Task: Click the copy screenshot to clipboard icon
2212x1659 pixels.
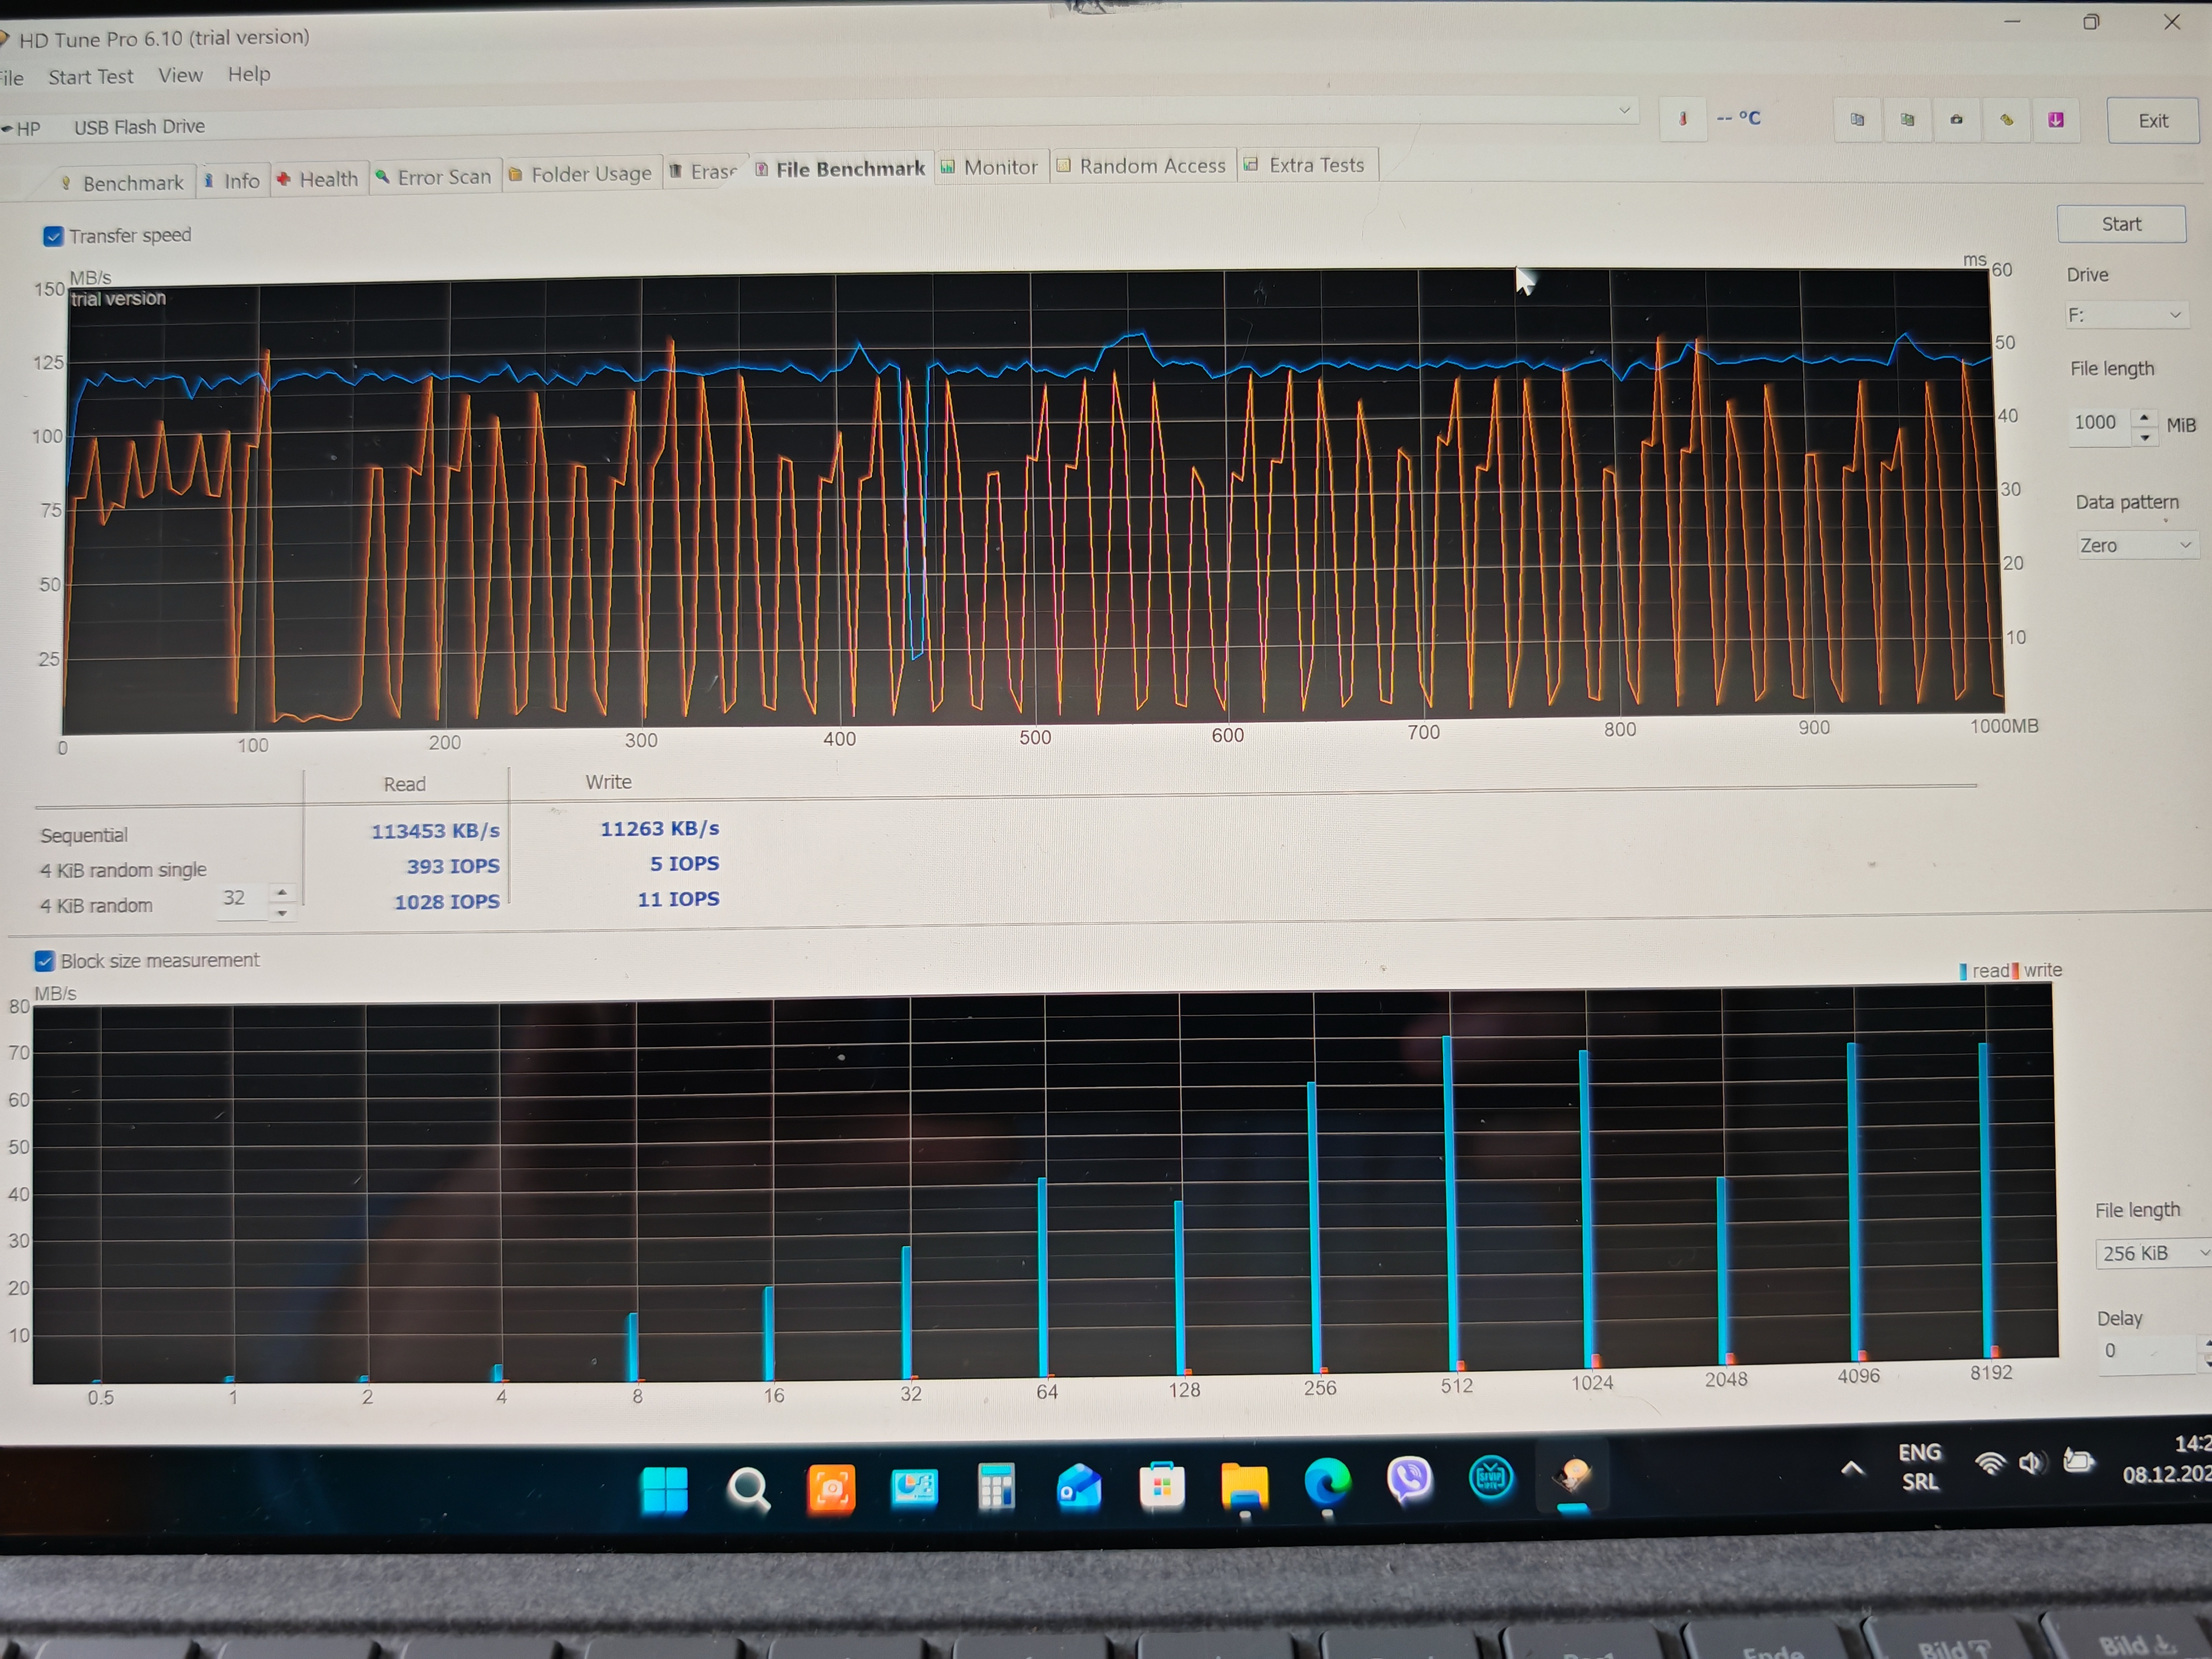Action: (x=1907, y=120)
